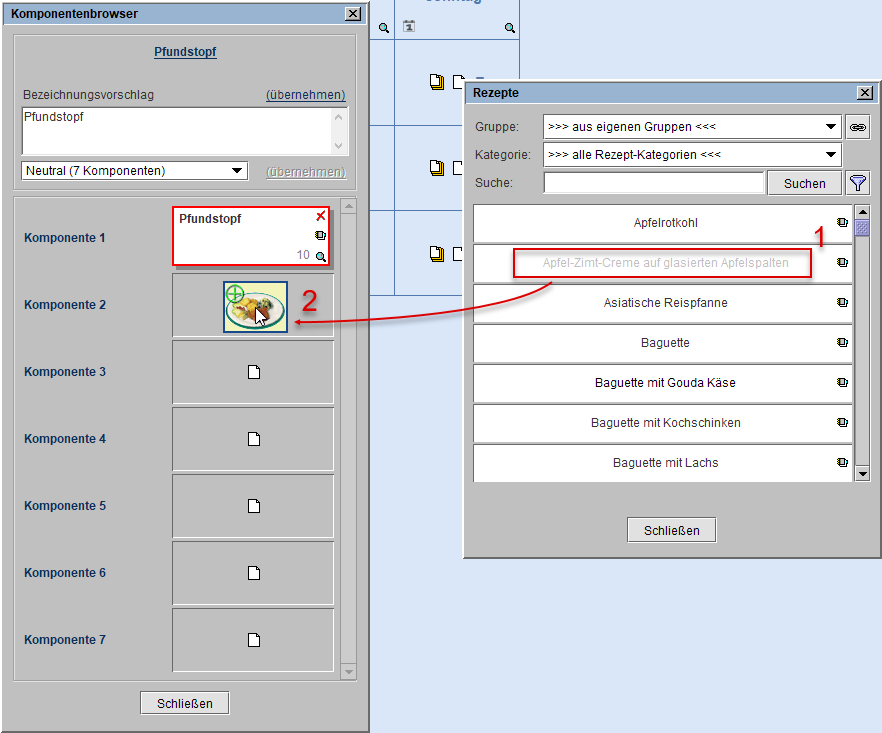Screen dimensions: 882x733
Task: Click recipe icon next to Apfelrotkohl
Action: pyautogui.click(x=842, y=222)
